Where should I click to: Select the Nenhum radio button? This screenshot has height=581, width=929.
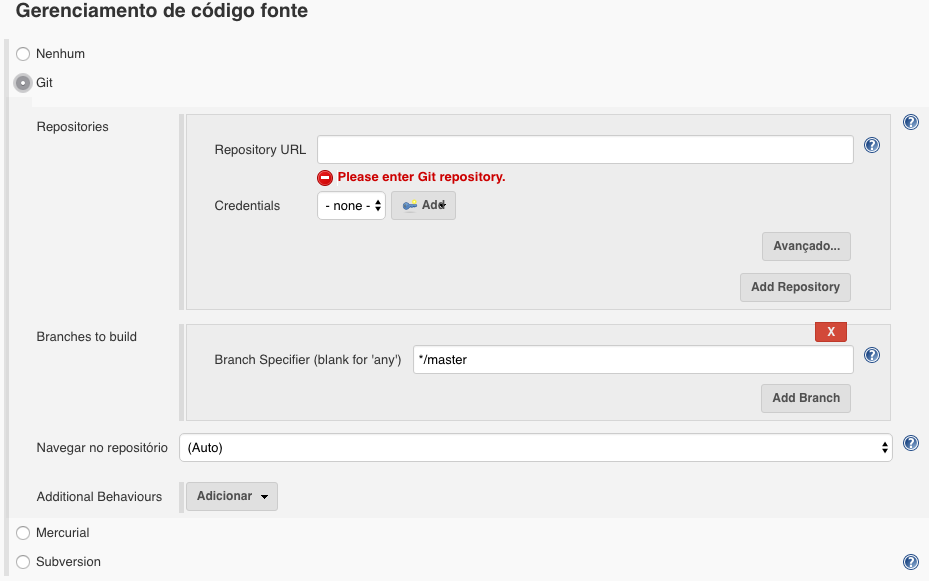click(x=23, y=54)
